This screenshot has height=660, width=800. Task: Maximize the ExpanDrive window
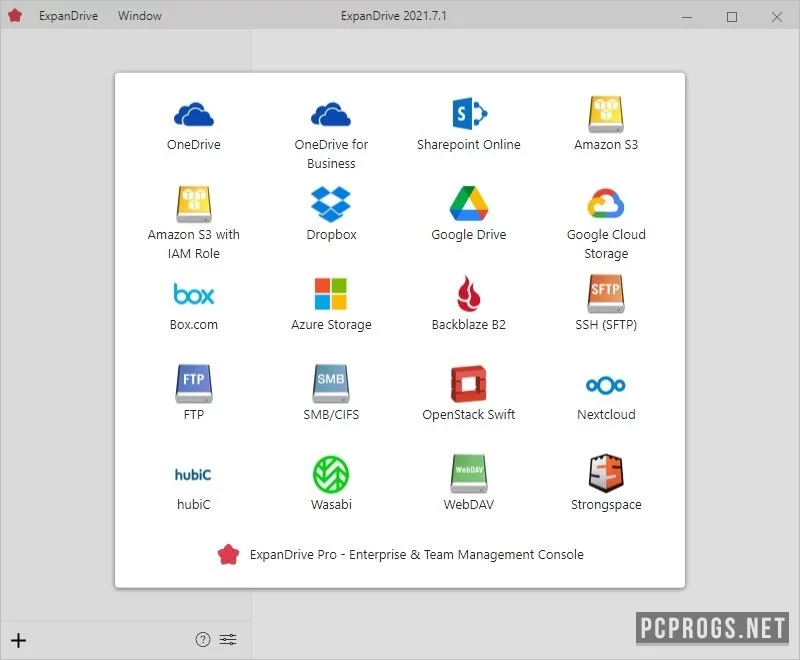coord(732,17)
